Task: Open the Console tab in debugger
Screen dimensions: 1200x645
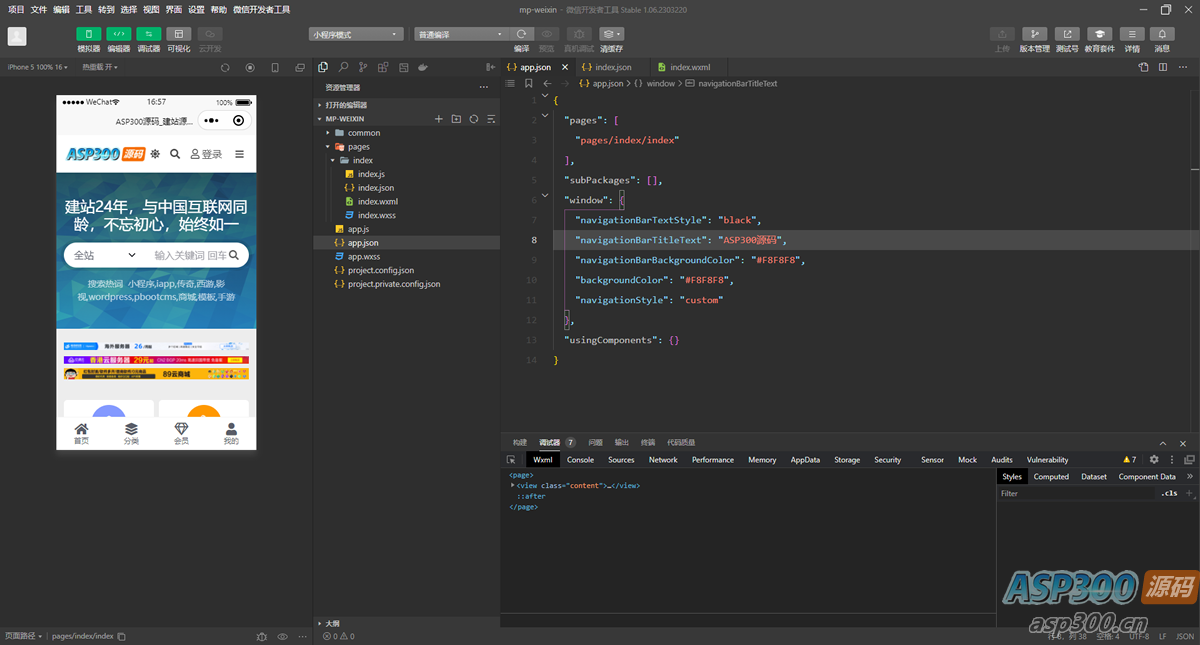Action: (580, 460)
